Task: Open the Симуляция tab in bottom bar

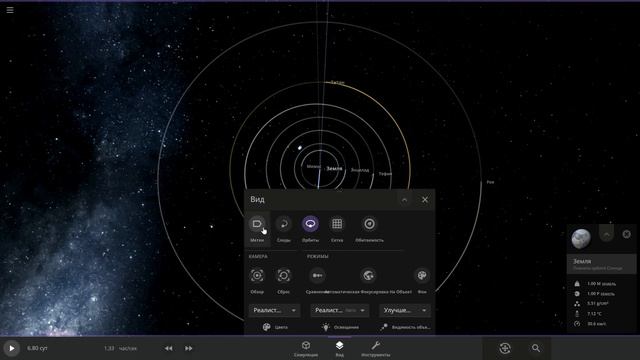Action: click(306, 349)
